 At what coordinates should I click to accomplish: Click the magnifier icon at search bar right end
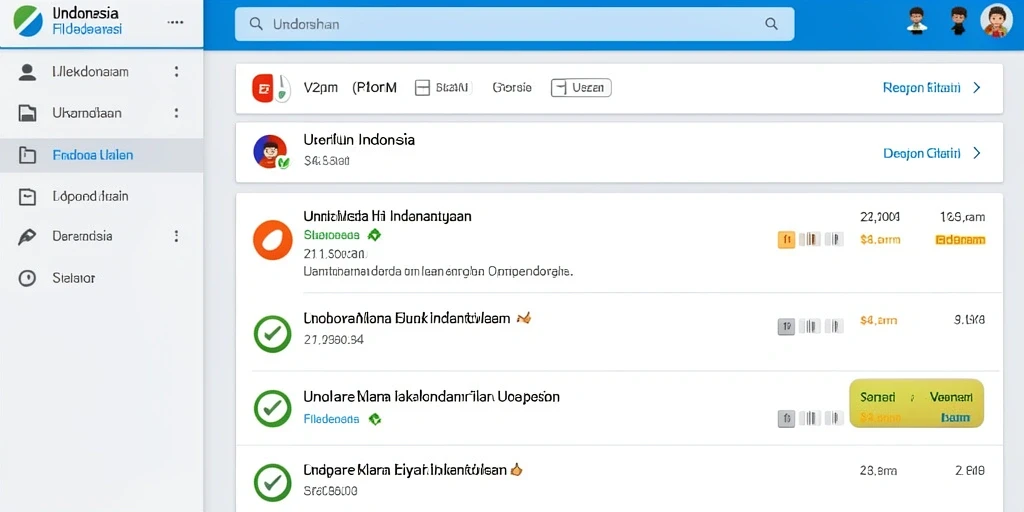(771, 25)
